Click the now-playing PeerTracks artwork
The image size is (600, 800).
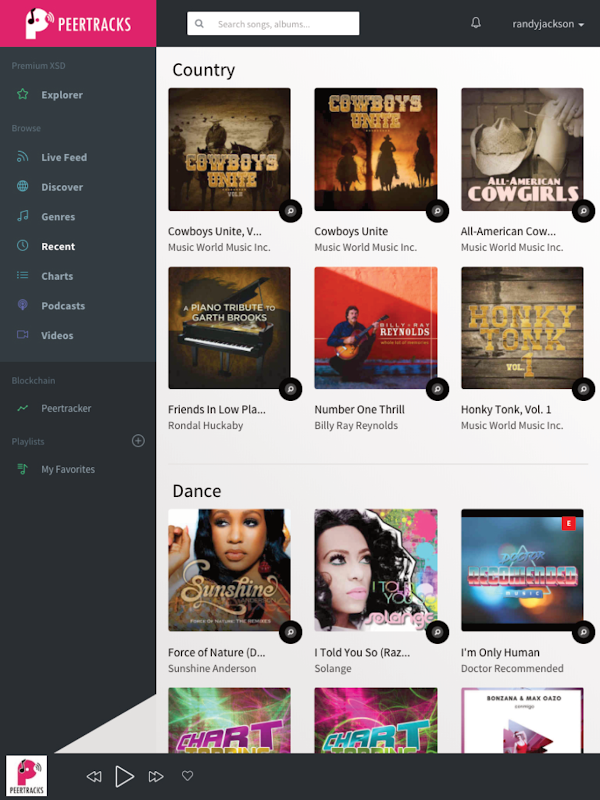(27, 776)
